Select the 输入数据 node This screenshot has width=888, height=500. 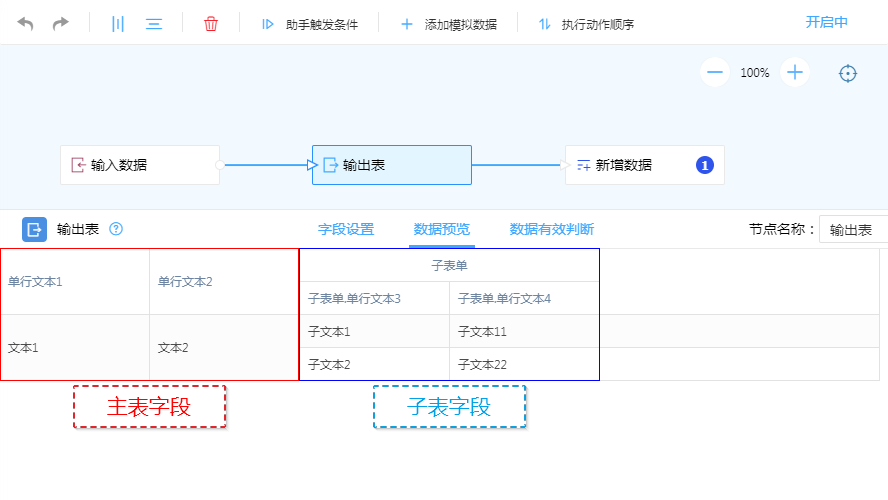coord(140,165)
